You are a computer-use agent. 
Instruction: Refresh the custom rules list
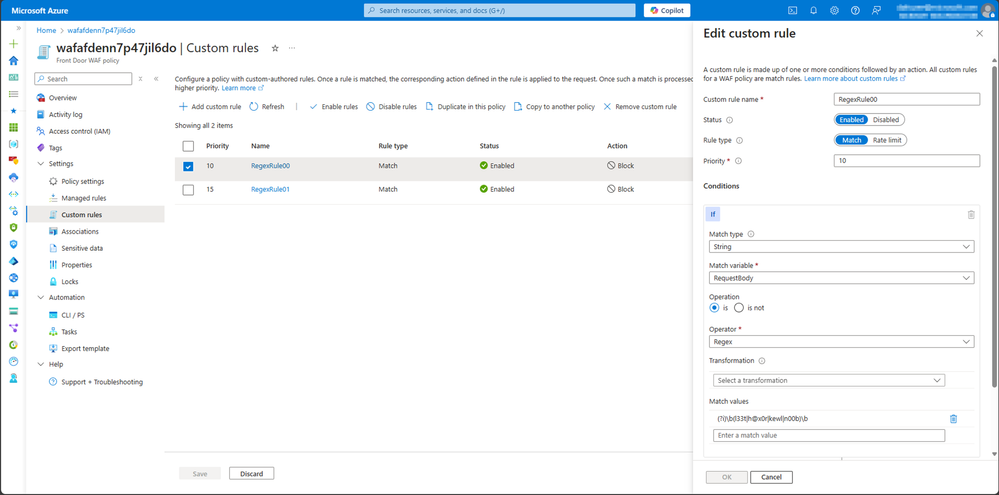point(266,107)
